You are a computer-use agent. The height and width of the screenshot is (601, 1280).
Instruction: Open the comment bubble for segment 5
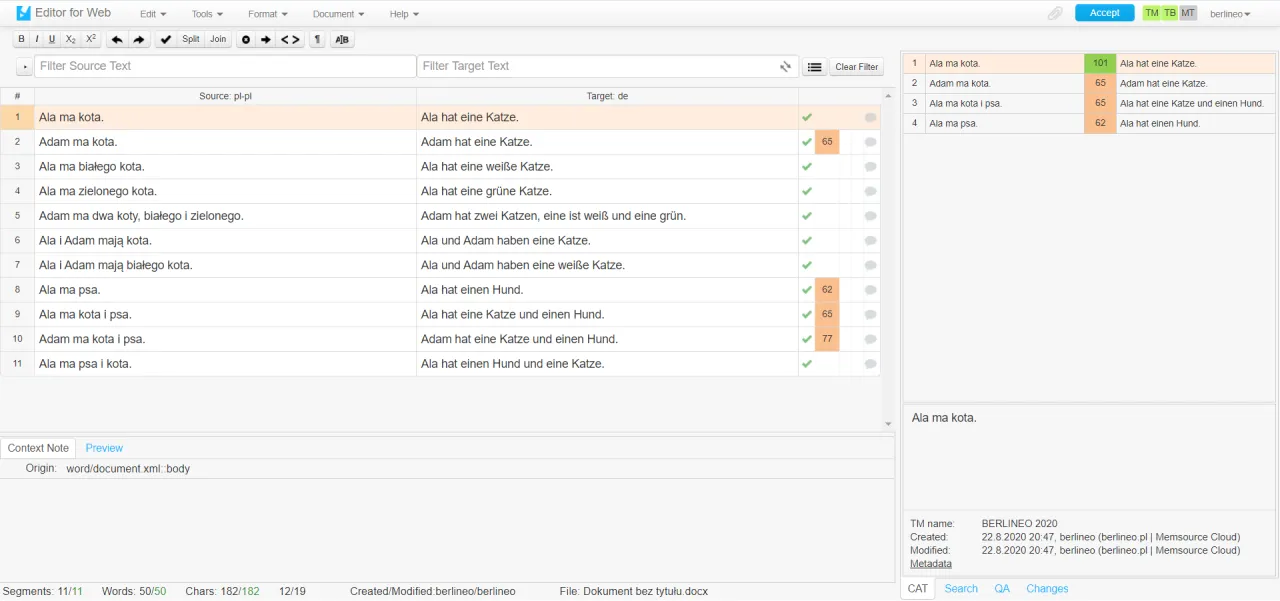point(870,216)
